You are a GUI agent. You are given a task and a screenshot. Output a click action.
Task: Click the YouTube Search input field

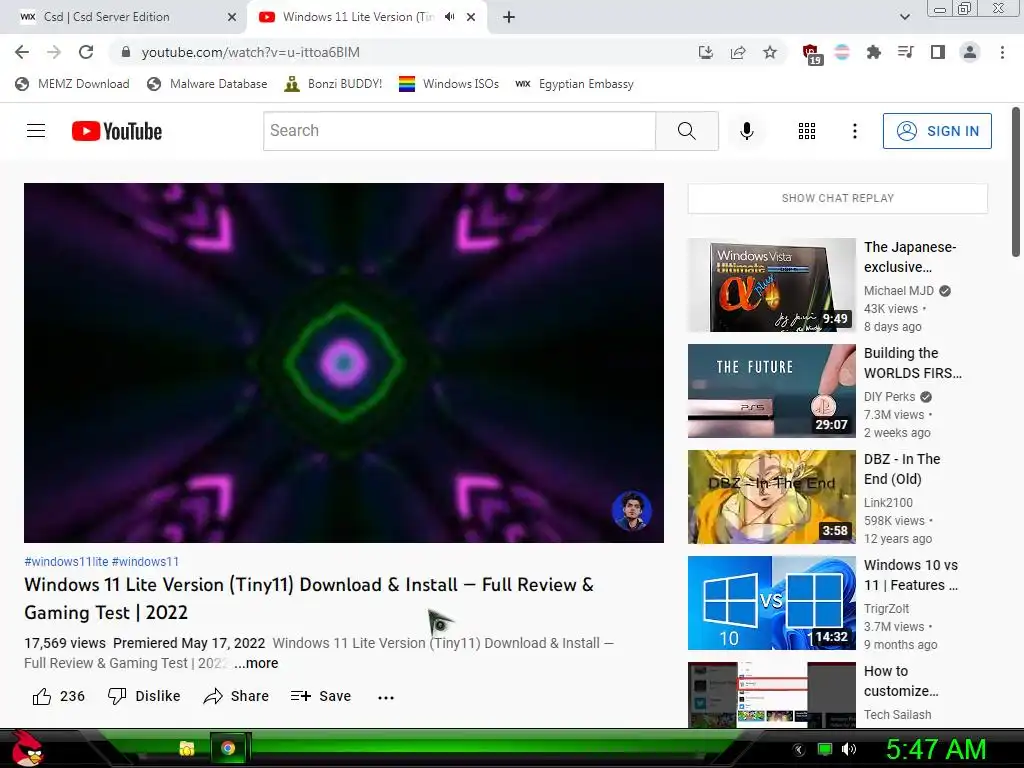point(459,131)
